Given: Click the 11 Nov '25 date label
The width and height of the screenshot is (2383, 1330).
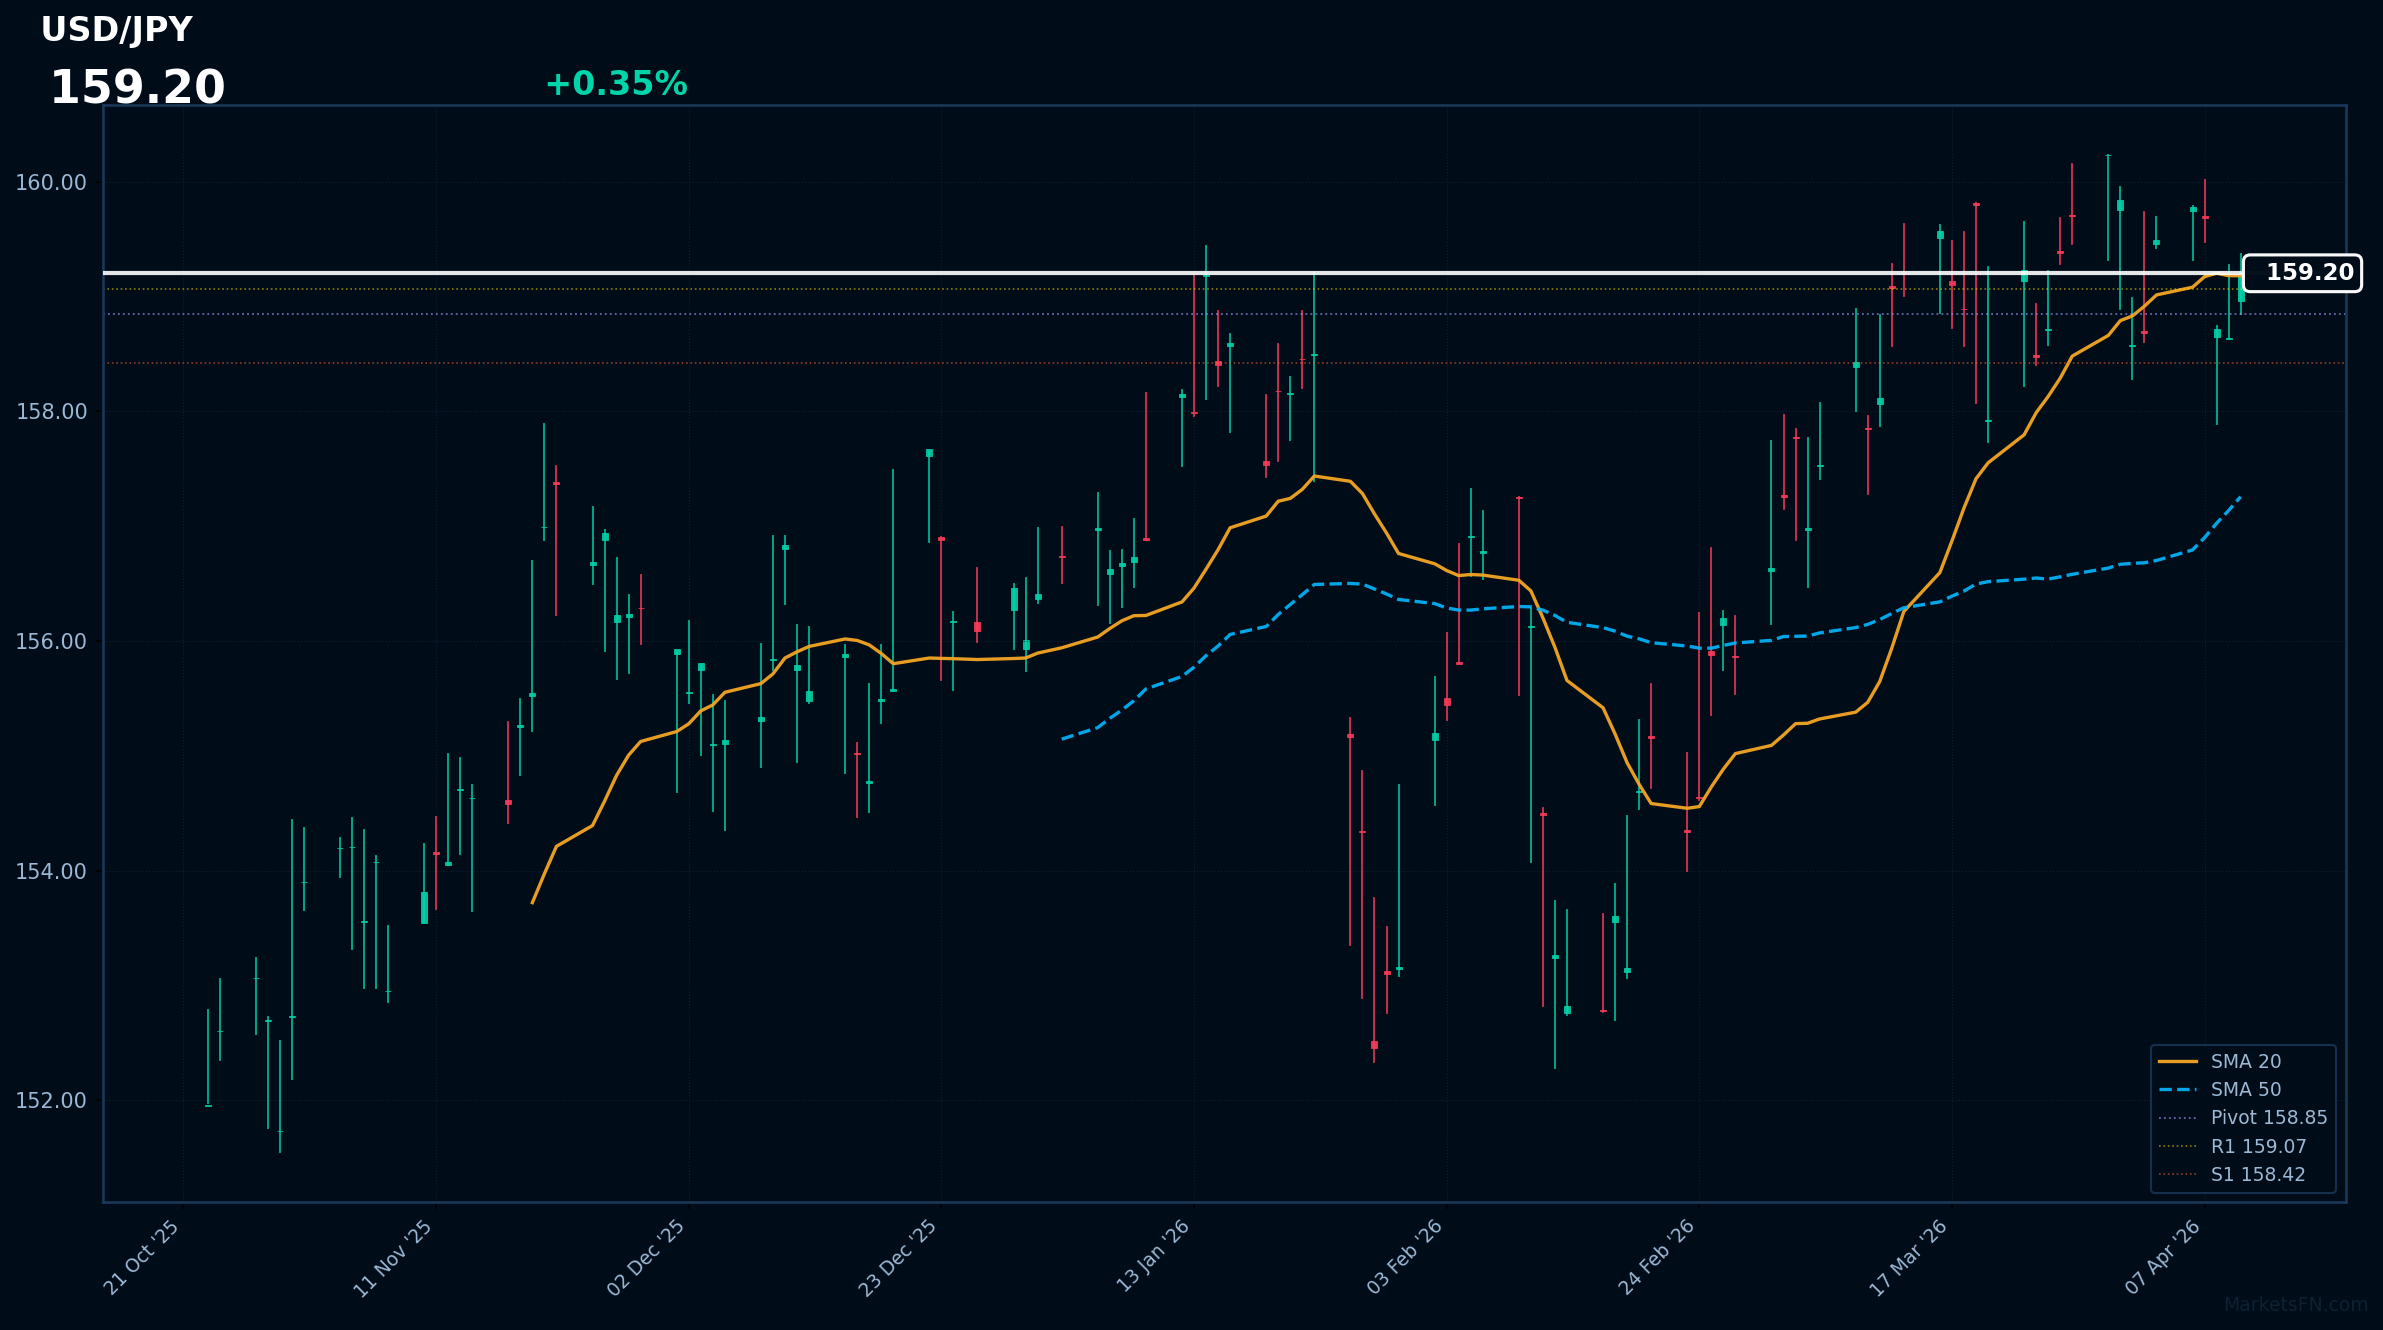Looking at the screenshot, I should 394,1257.
